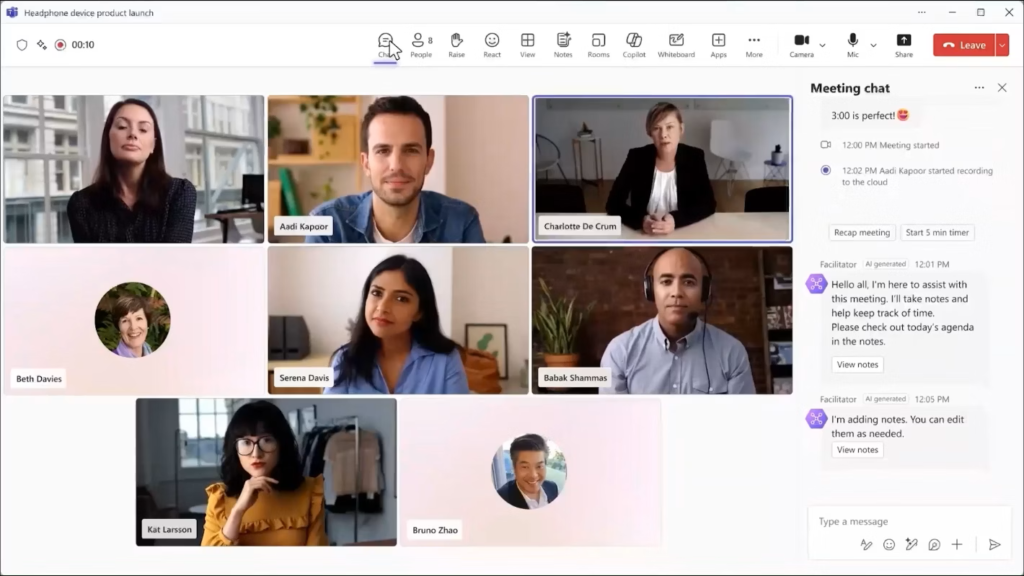Screen dimensions: 1024x576
Task: Click the sparkle AI indicator icon
Action: (x=41, y=44)
